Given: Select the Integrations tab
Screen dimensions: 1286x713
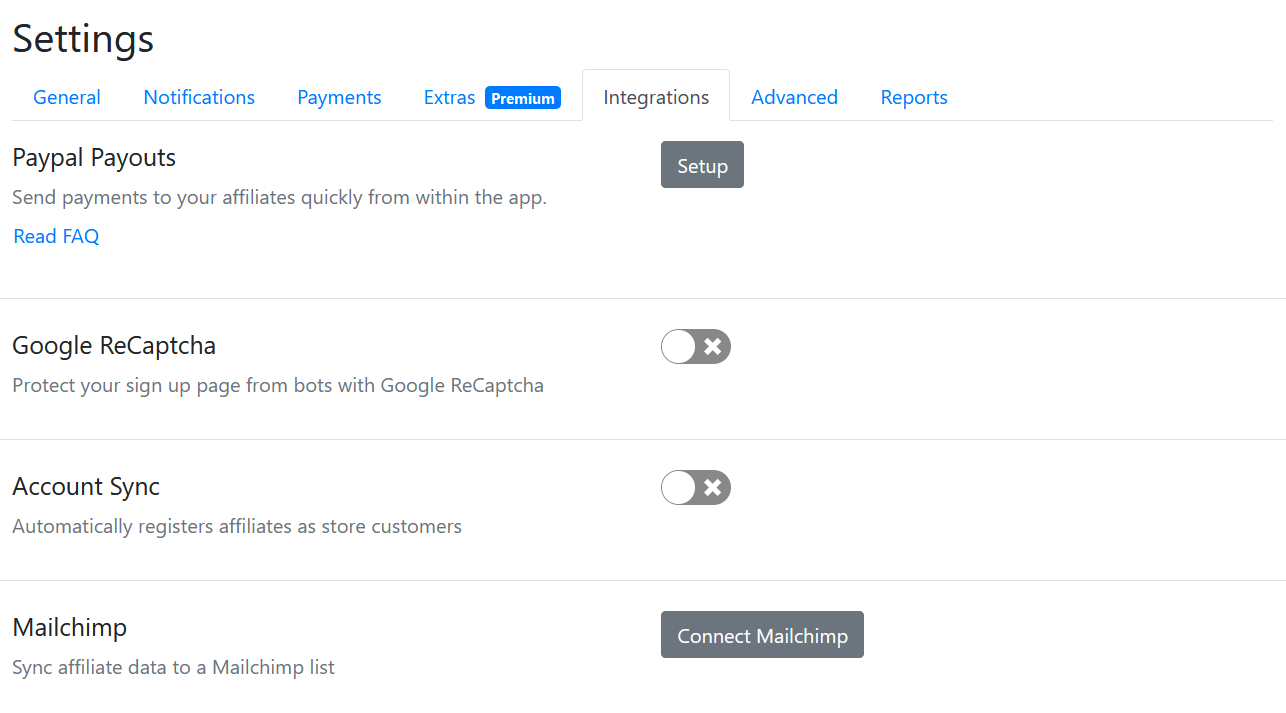Looking at the screenshot, I should tap(656, 97).
